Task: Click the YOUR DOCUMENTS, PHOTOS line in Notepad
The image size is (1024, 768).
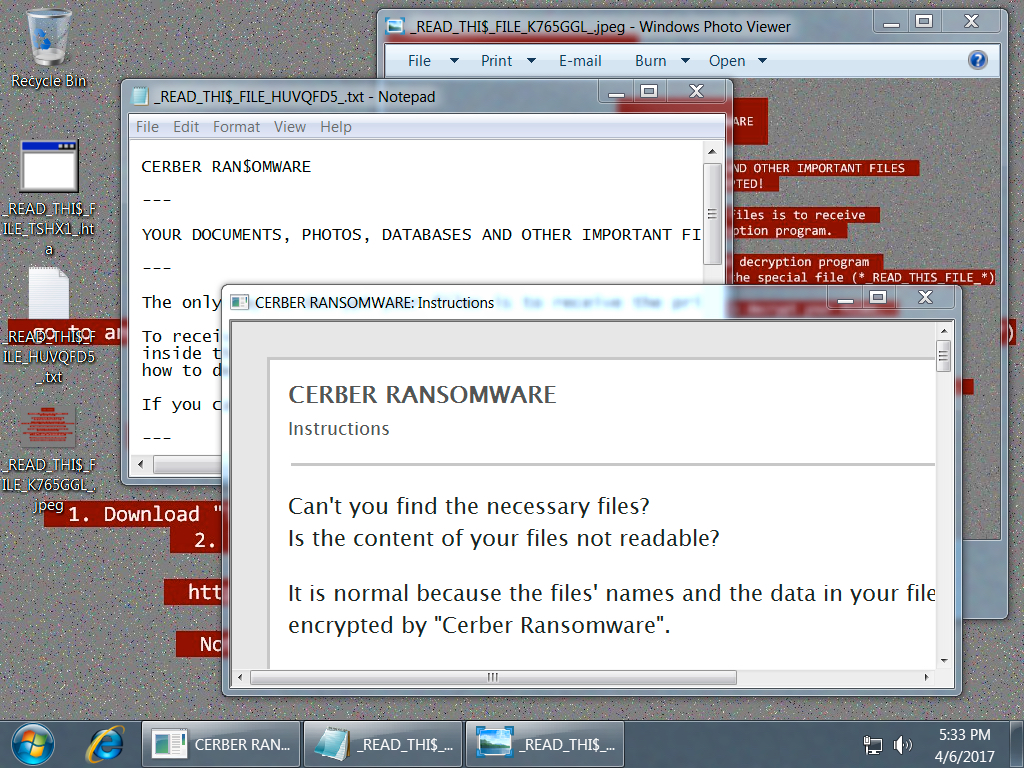Action: pyautogui.click(x=421, y=234)
